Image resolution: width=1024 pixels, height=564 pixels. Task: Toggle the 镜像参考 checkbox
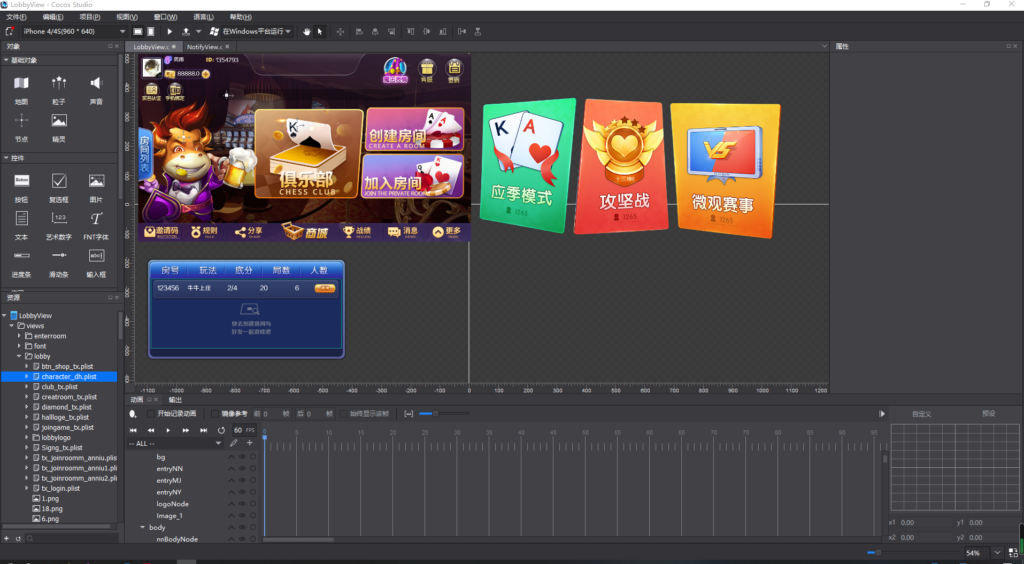(x=215, y=413)
